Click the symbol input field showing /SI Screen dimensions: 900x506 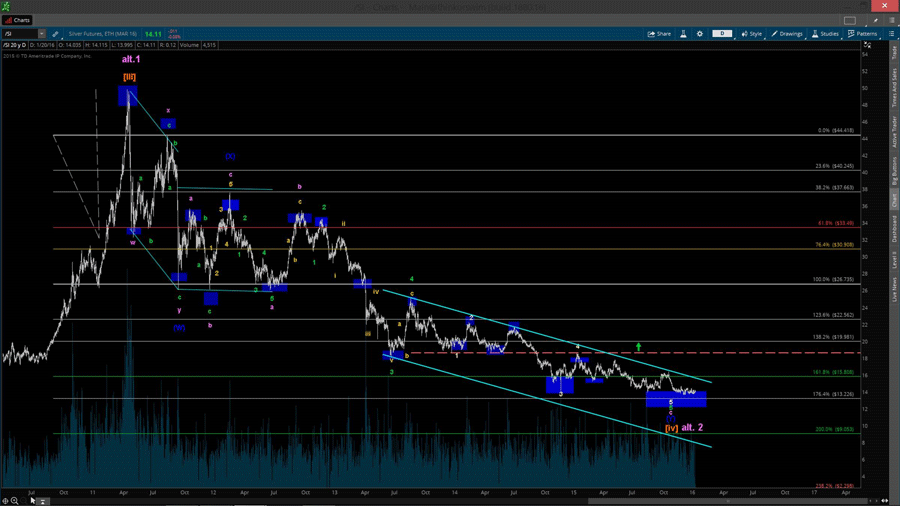20,34
